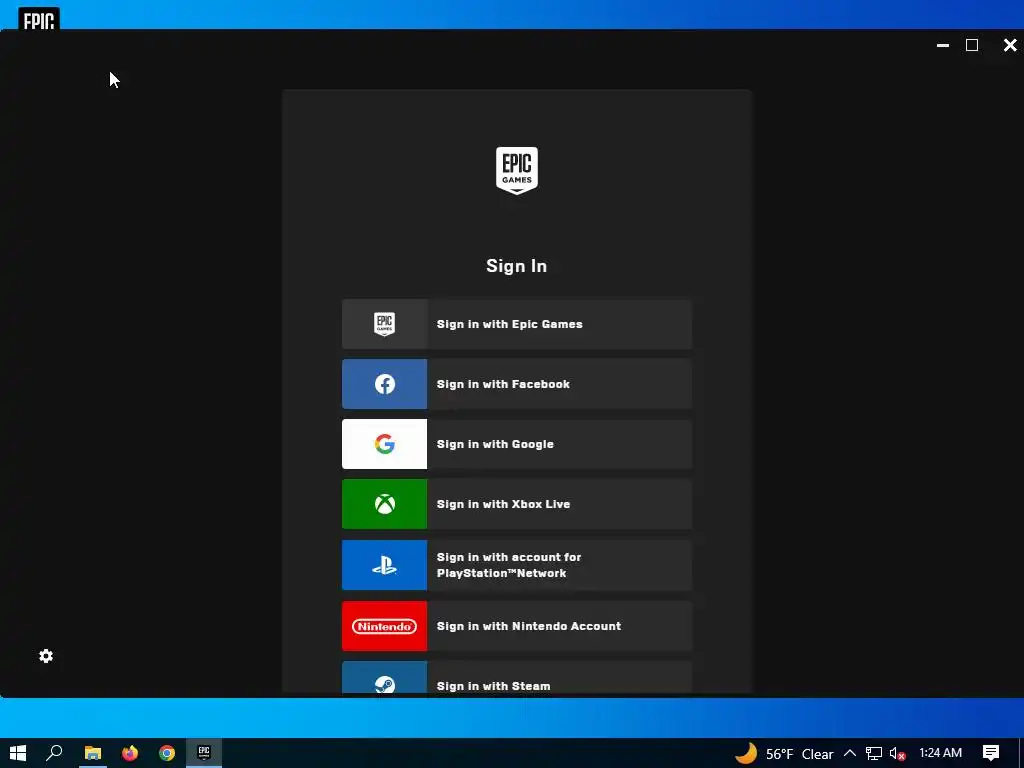Screen dimensions: 1024x768
Task: Open launcher settings gear icon
Action: click(46, 656)
